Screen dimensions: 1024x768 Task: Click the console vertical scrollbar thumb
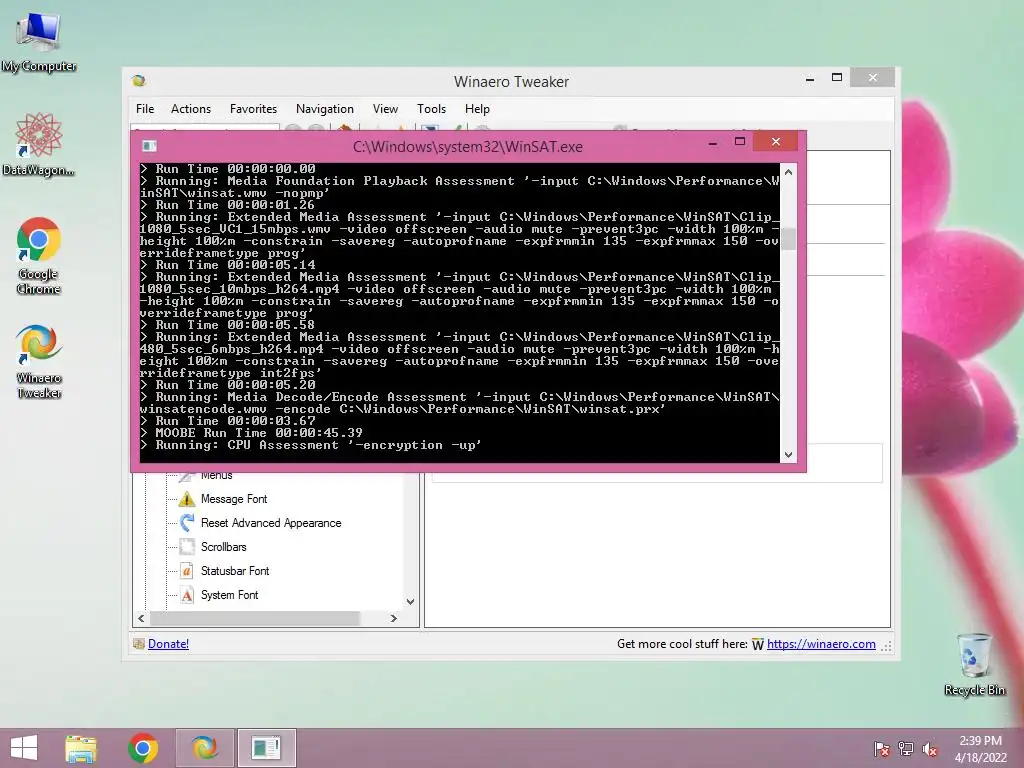(x=789, y=238)
